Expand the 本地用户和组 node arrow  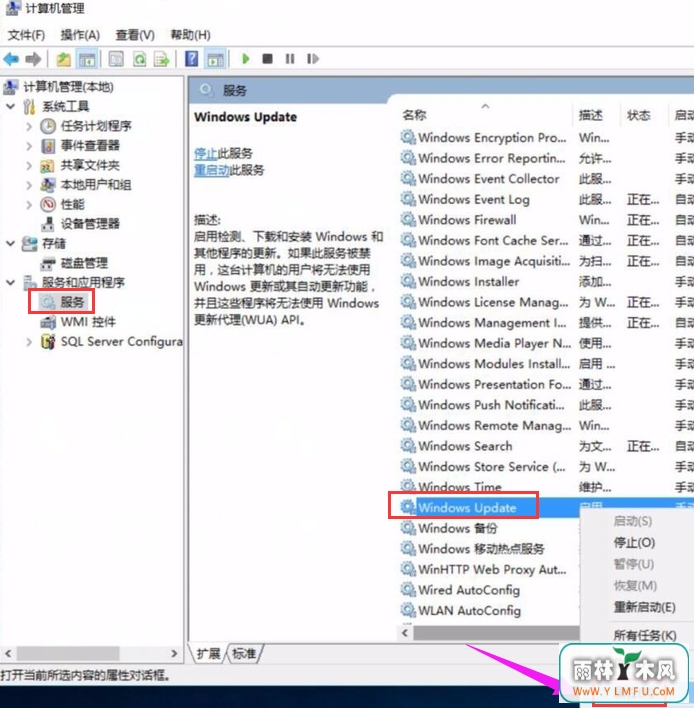tap(29, 185)
